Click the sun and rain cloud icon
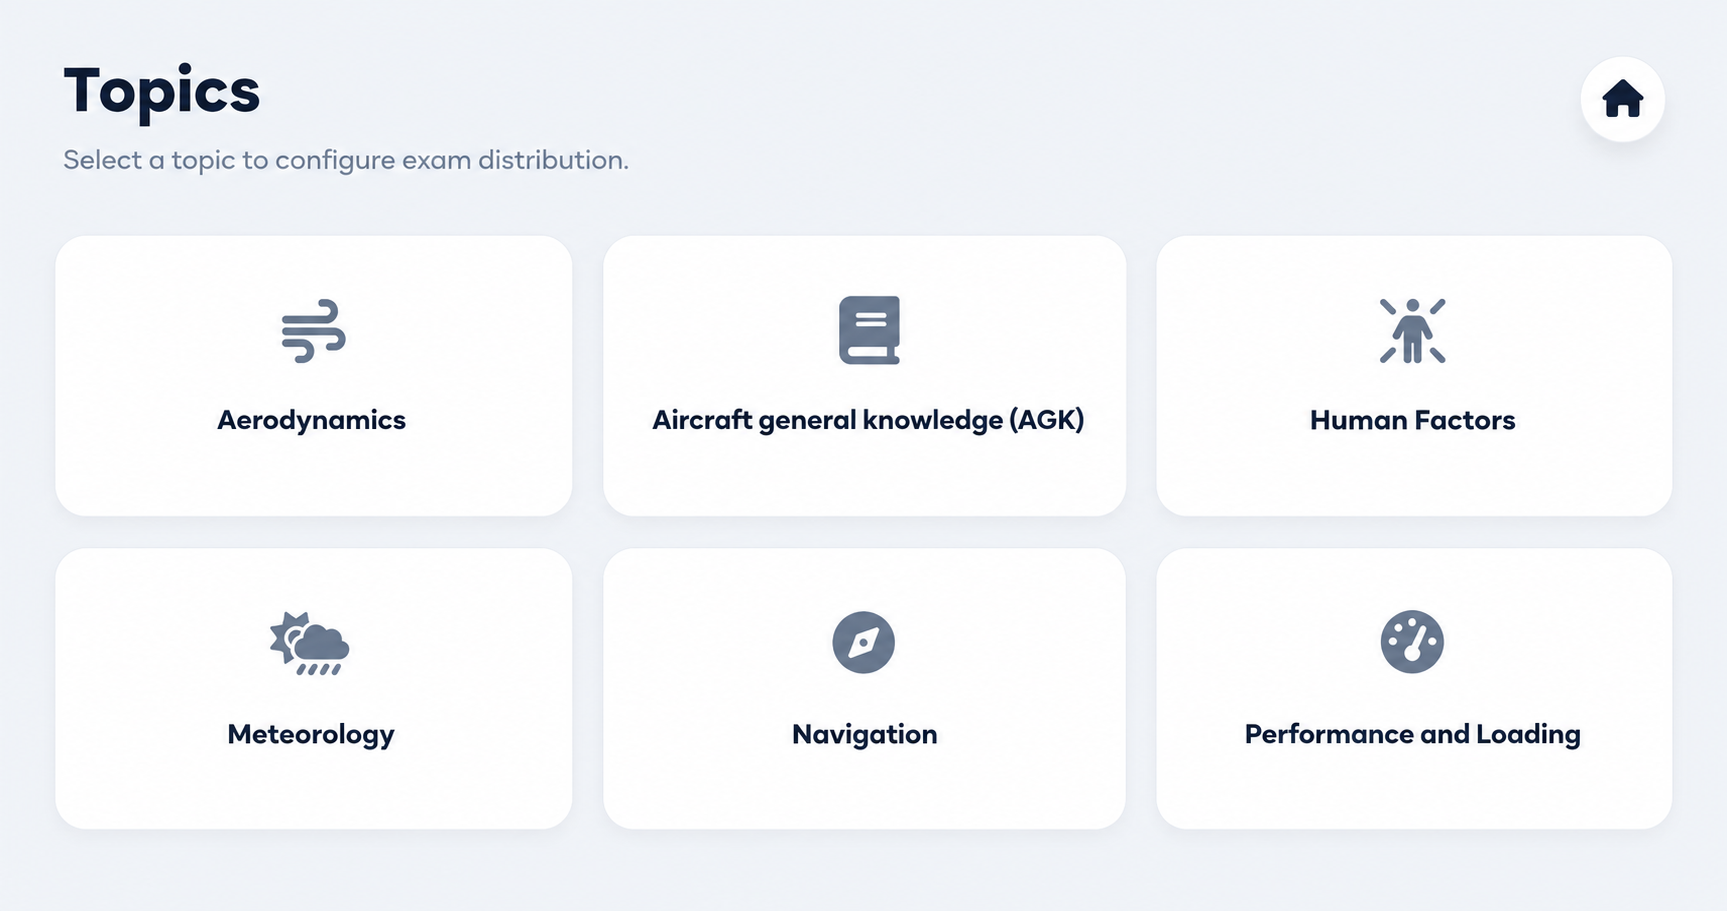Screen dimensions: 1727x911 point(309,643)
